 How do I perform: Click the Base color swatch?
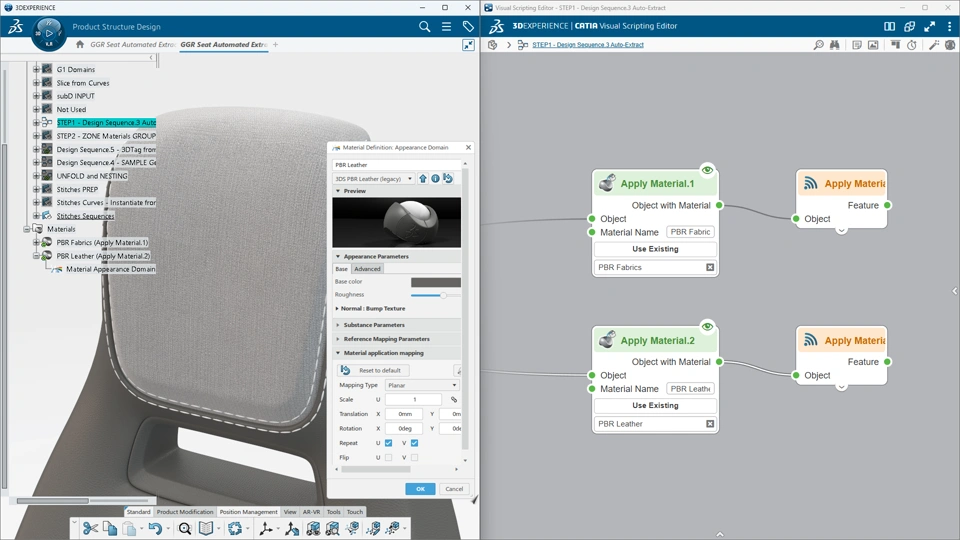coord(435,282)
